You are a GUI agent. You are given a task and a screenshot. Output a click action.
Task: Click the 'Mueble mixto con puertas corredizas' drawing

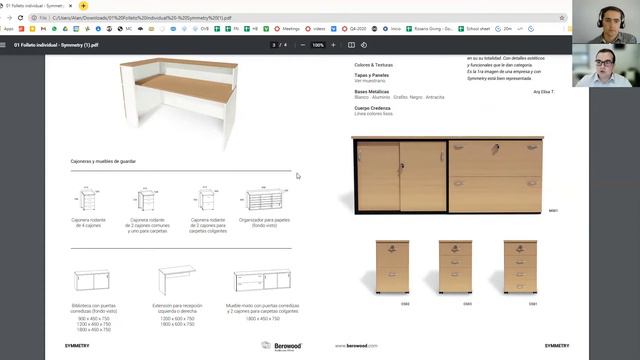(x=262, y=280)
